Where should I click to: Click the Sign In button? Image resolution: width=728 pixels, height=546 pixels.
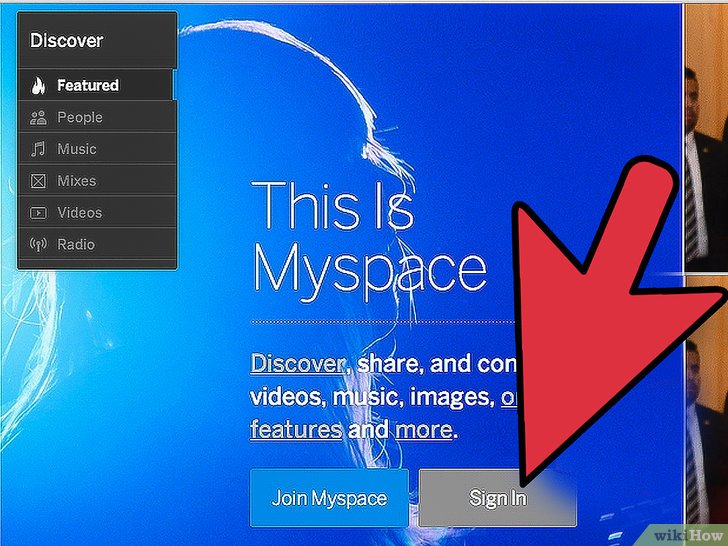click(497, 498)
